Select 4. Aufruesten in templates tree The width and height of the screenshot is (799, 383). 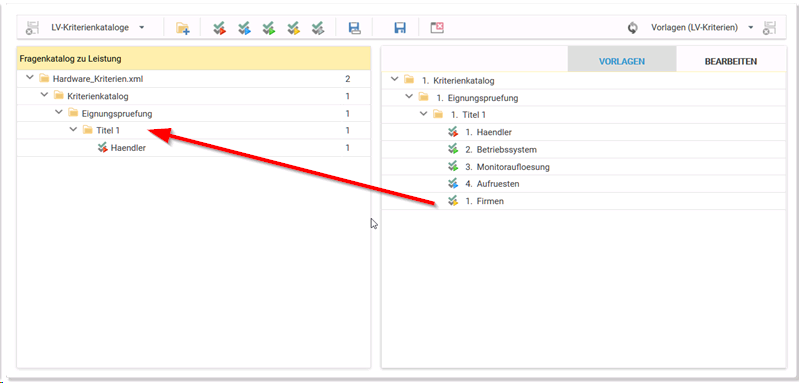[492, 183]
